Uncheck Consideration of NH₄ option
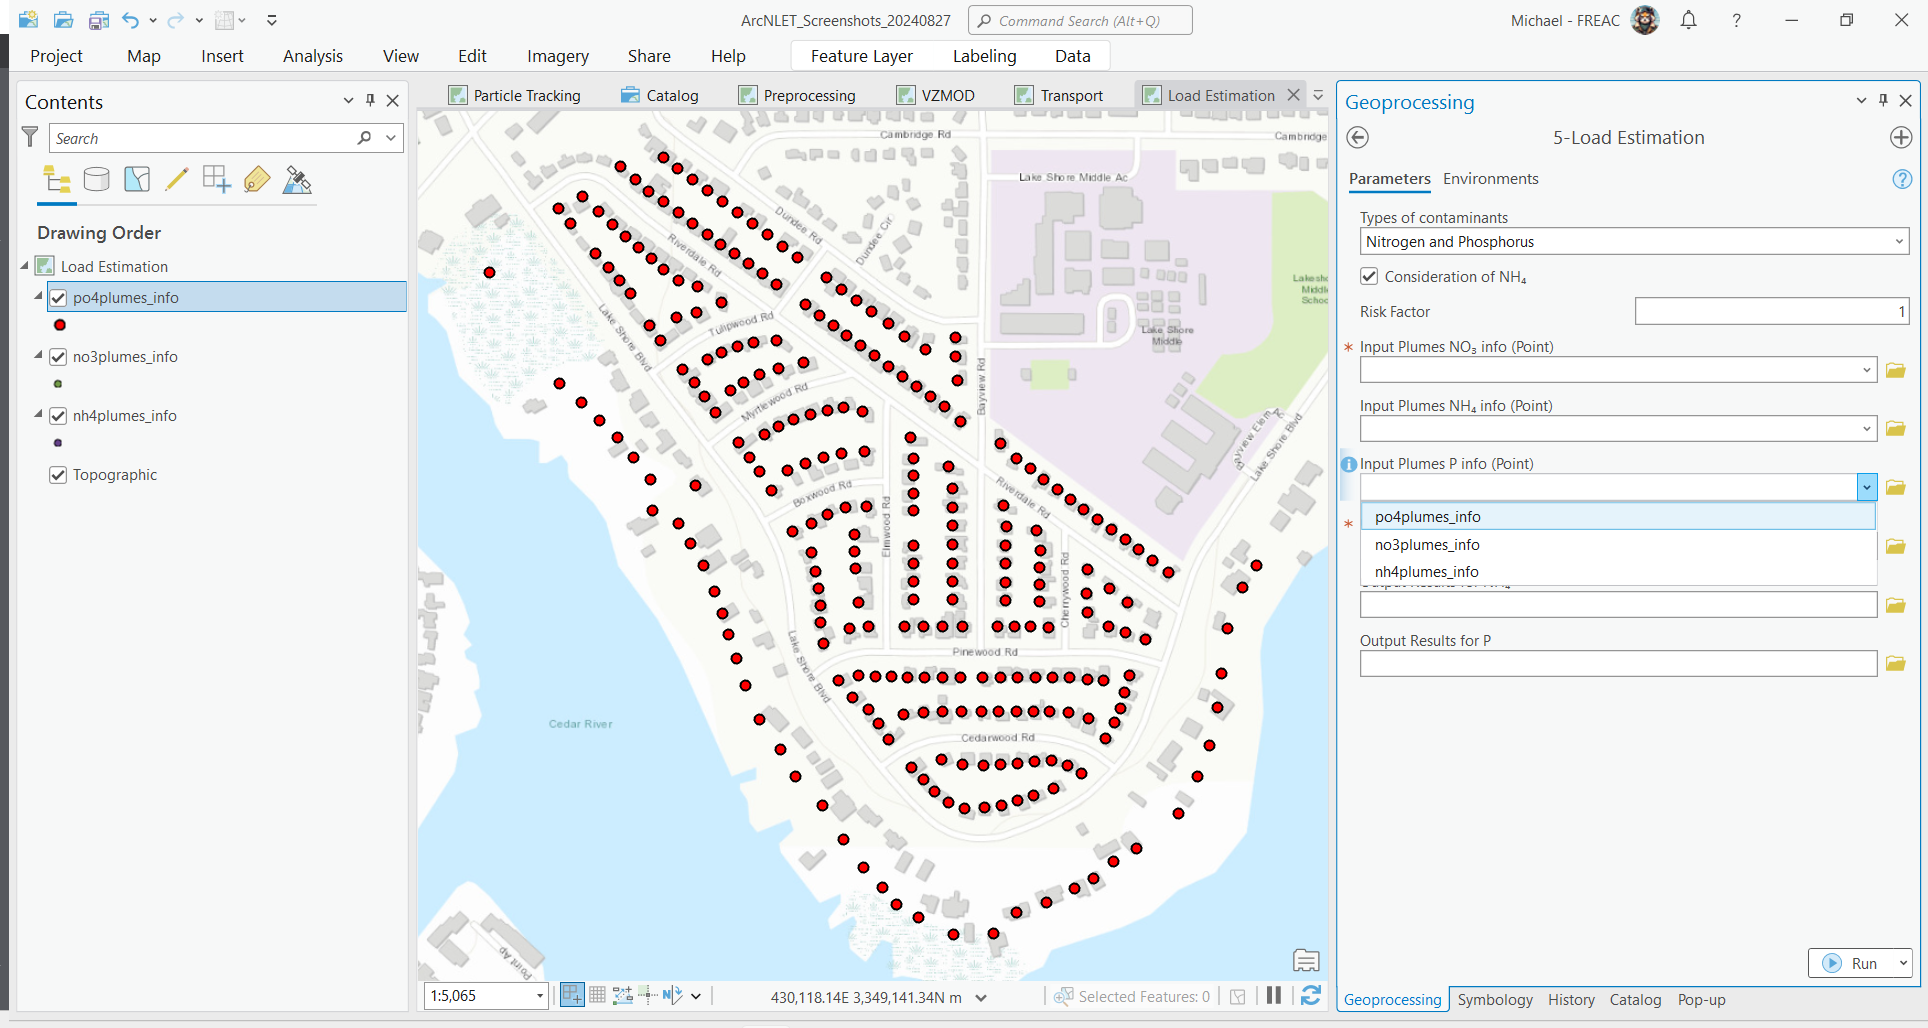The width and height of the screenshot is (1928, 1028). click(x=1369, y=276)
